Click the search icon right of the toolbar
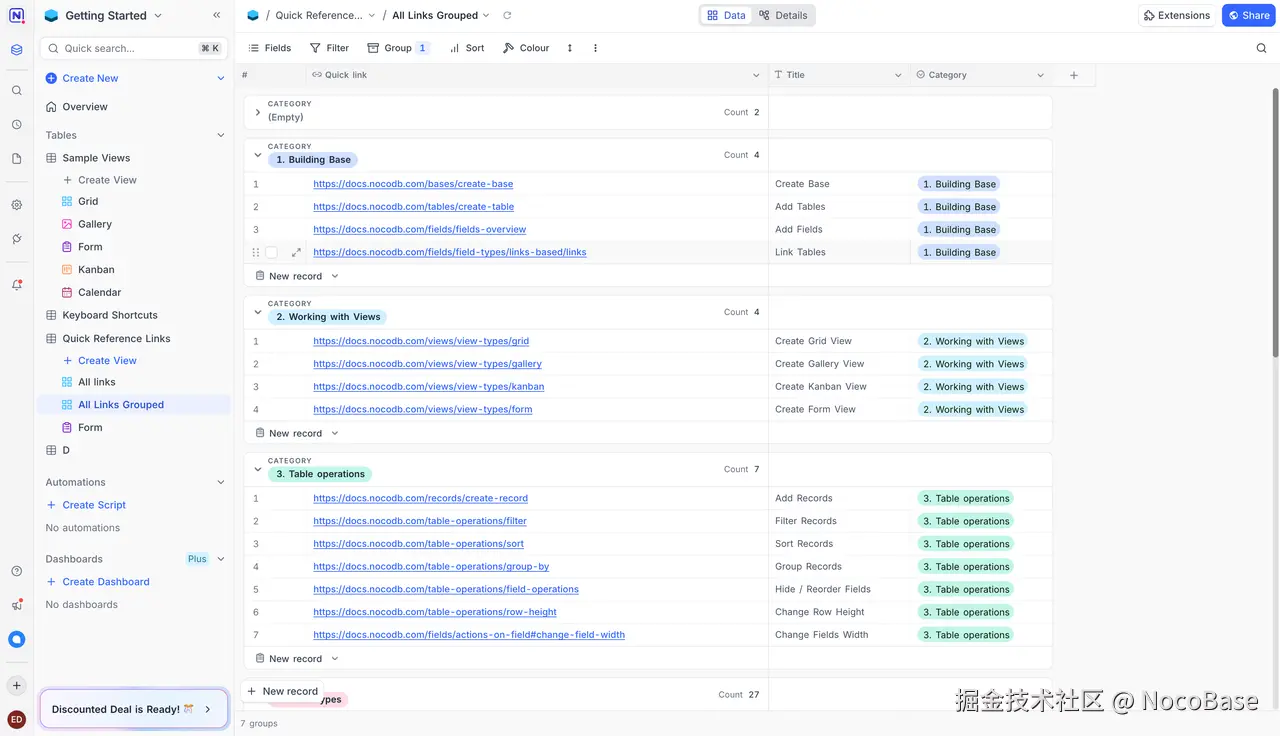 click(x=1261, y=48)
